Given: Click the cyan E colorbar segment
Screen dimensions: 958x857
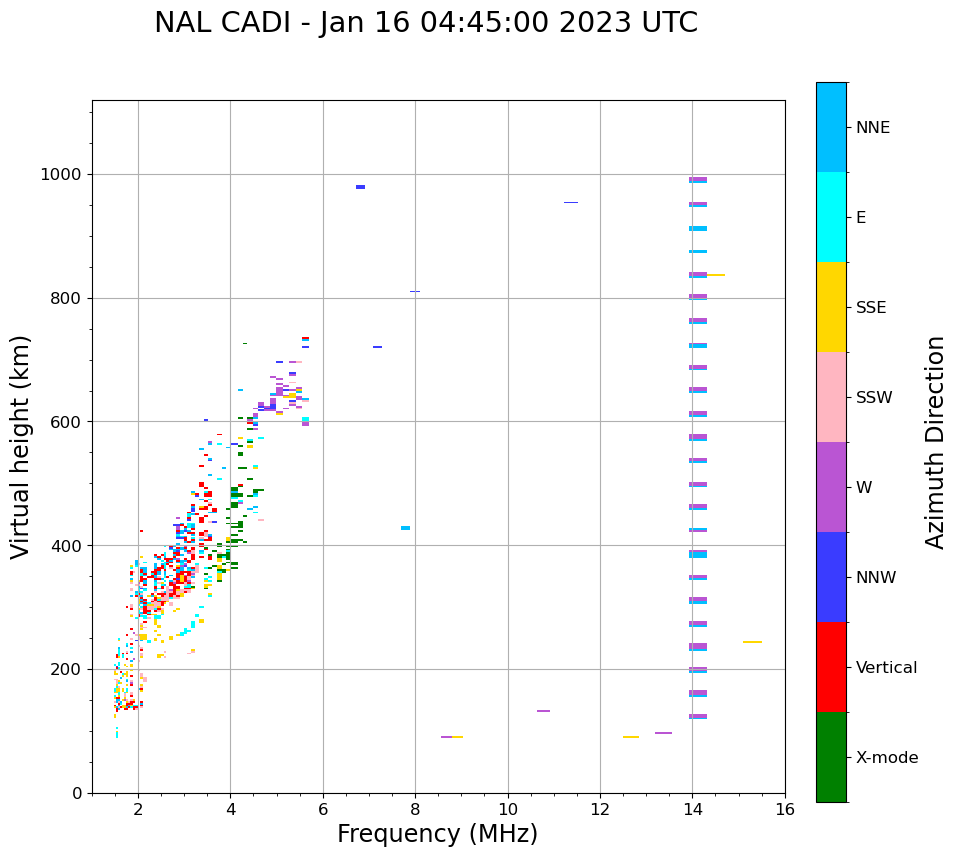Looking at the screenshot, I should [831, 217].
